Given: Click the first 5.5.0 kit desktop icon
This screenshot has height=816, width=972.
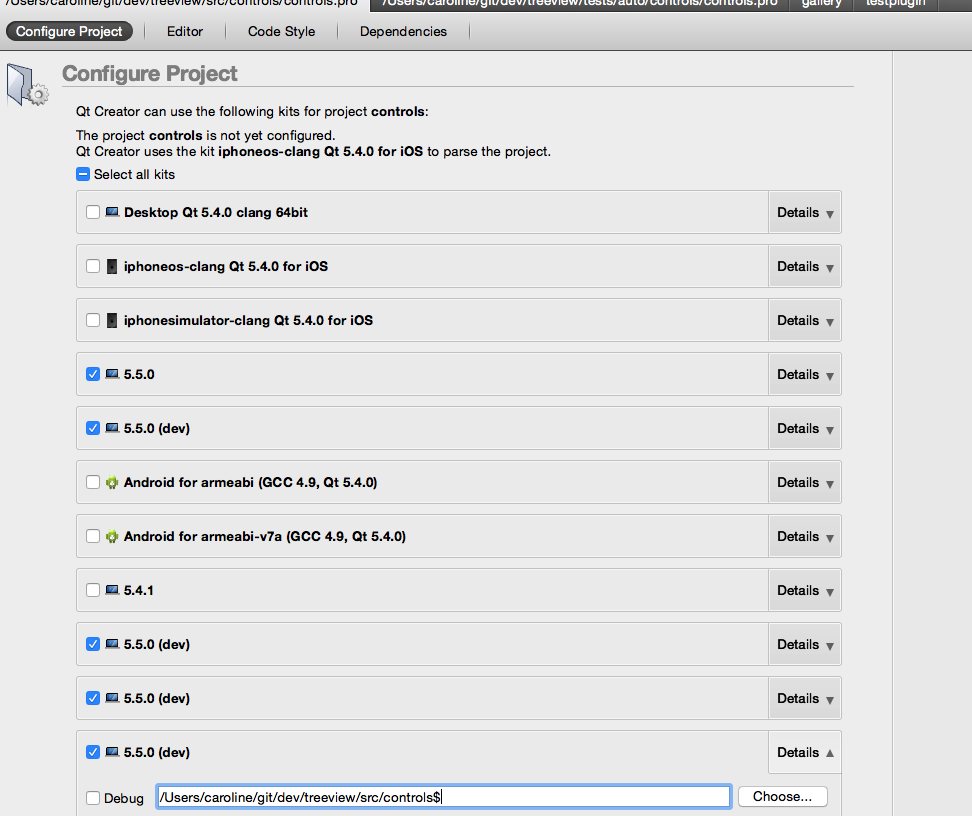Looking at the screenshot, I should [112, 375].
